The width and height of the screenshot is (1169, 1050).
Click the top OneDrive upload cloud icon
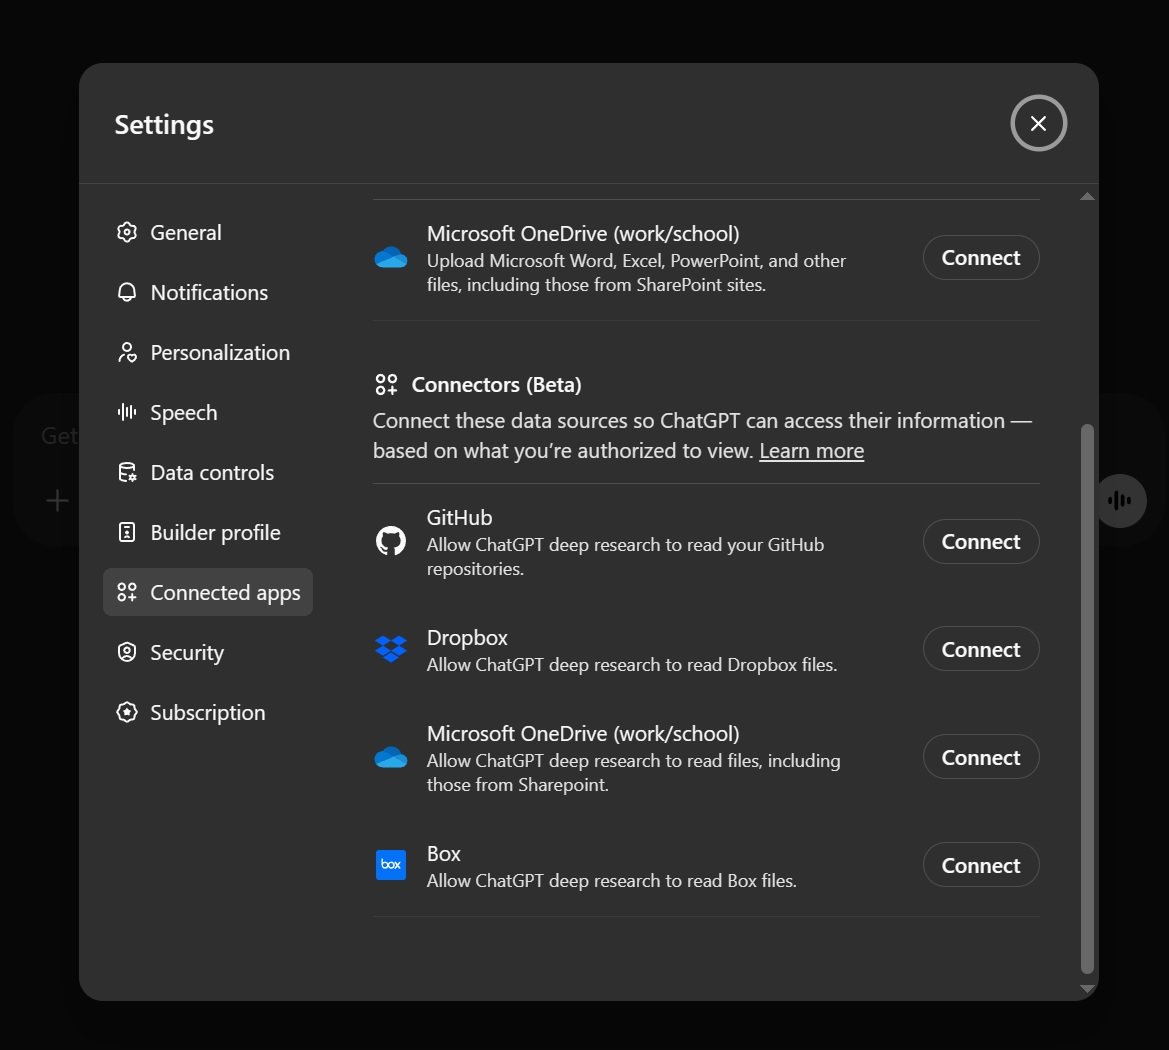click(x=390, y=258)
